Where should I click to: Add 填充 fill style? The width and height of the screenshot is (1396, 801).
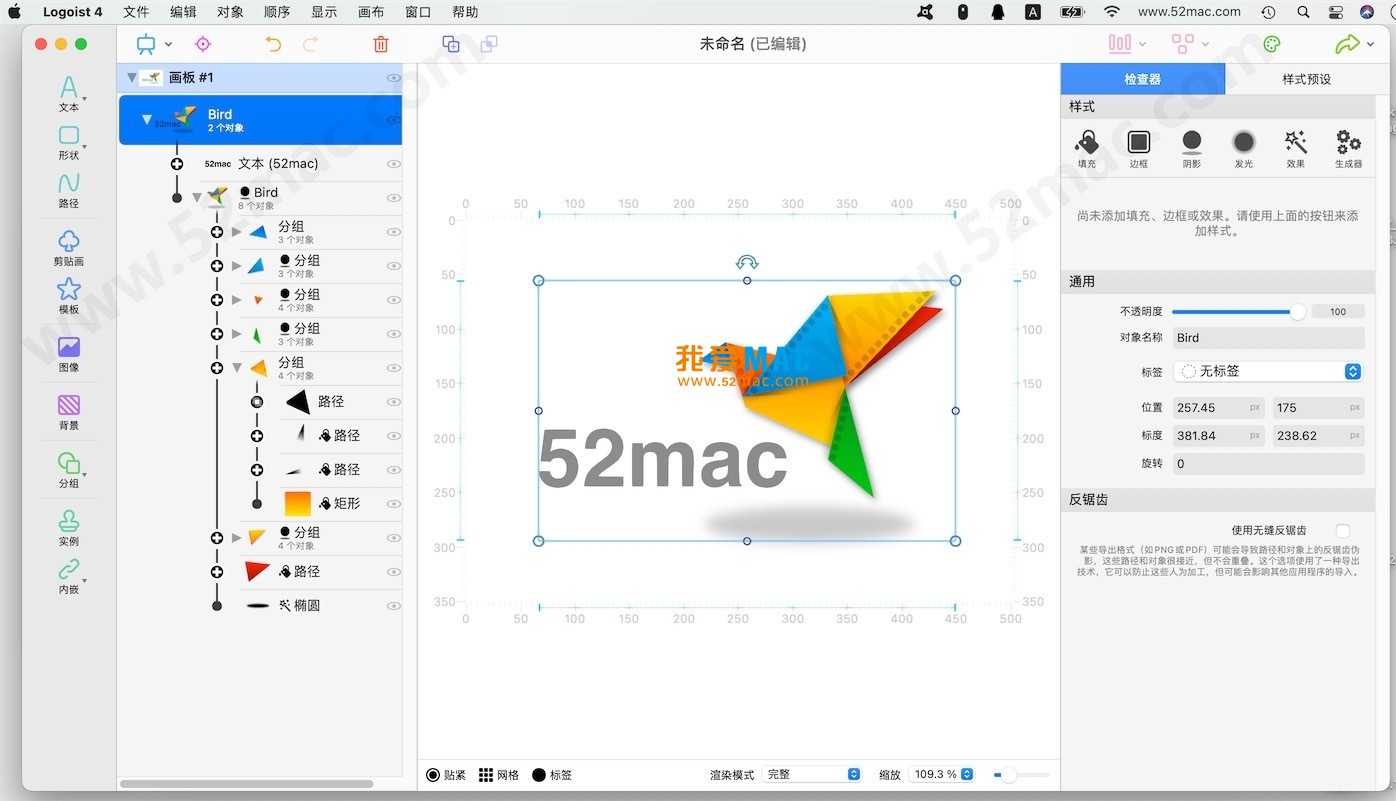[x=1086, y=148]
